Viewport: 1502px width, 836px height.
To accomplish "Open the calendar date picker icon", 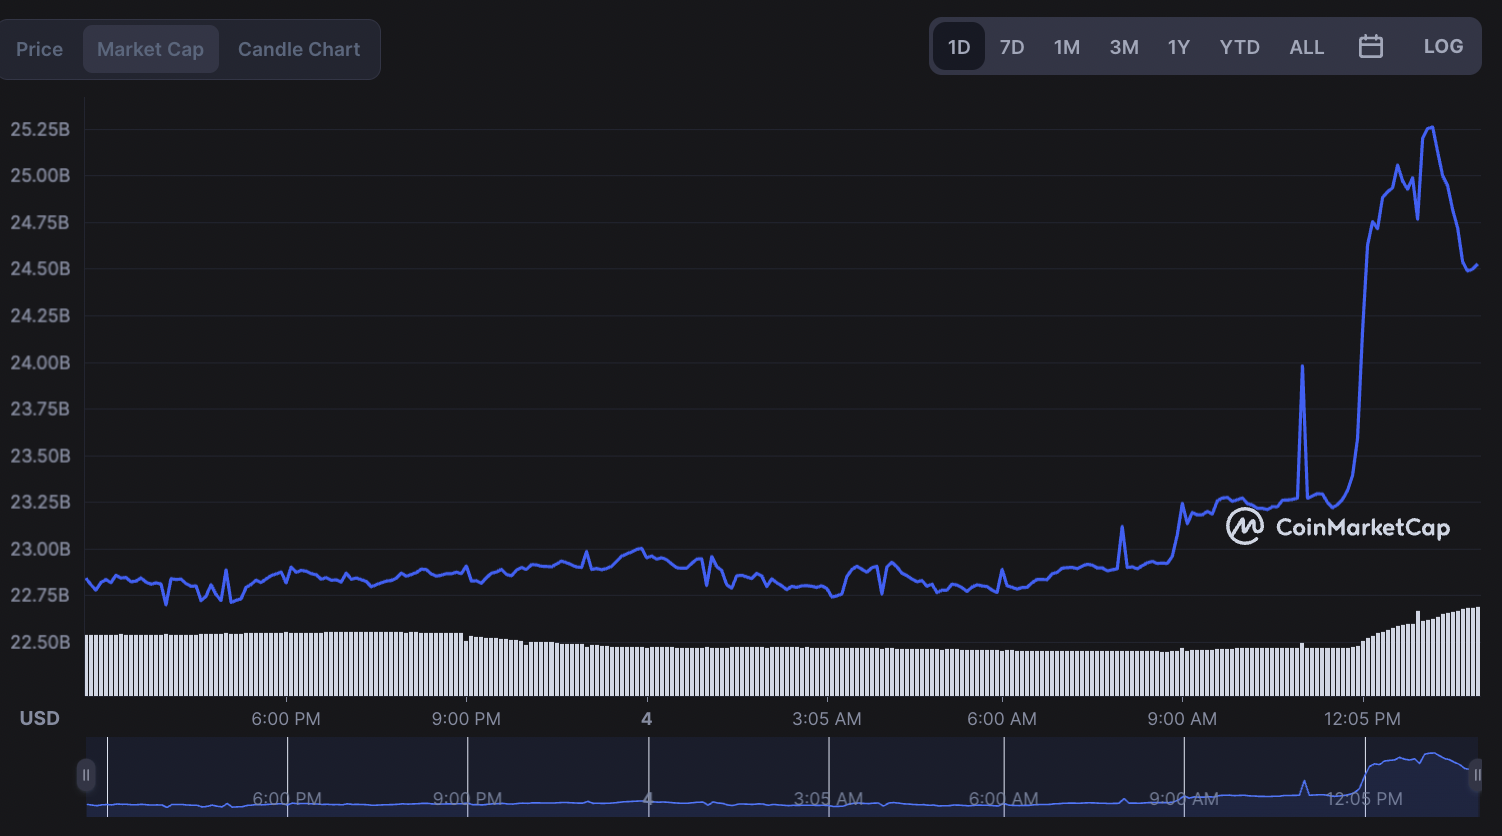I will (1371, 46).
